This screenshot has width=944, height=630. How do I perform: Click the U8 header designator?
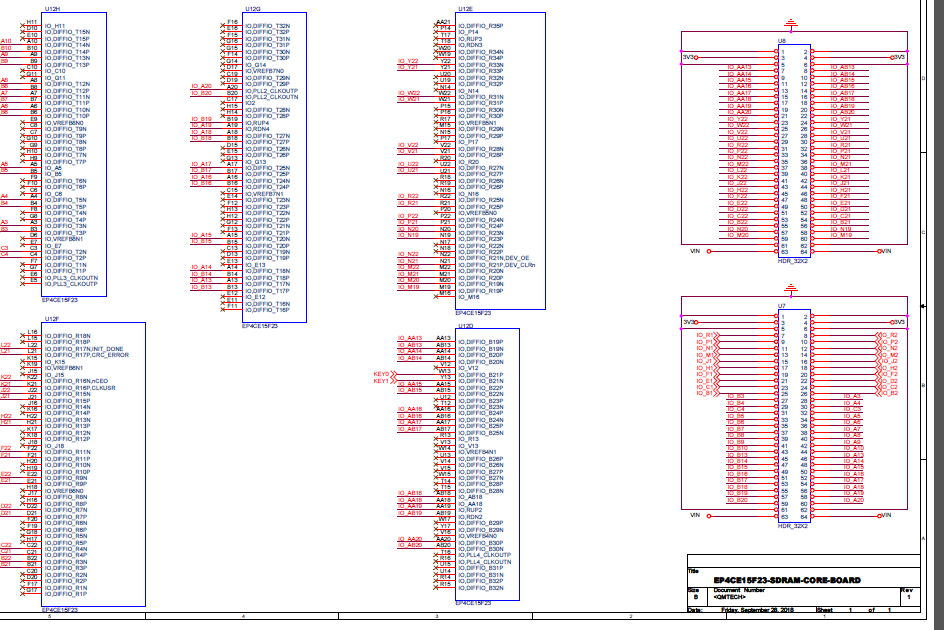pos(781,41)
